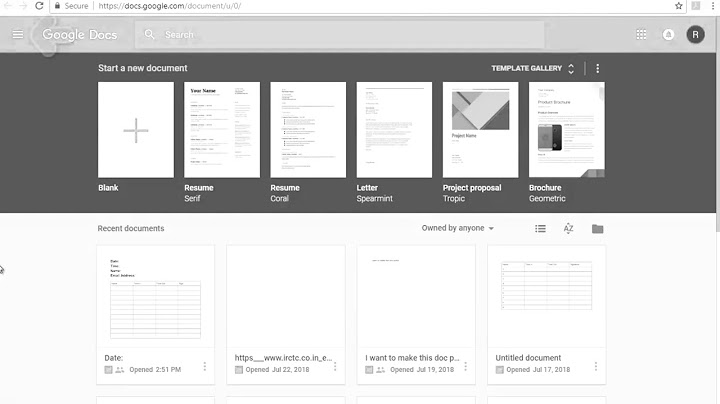
Task: Open the file picker folder icon
Action: pyautogui.click(x=597, y=229)
